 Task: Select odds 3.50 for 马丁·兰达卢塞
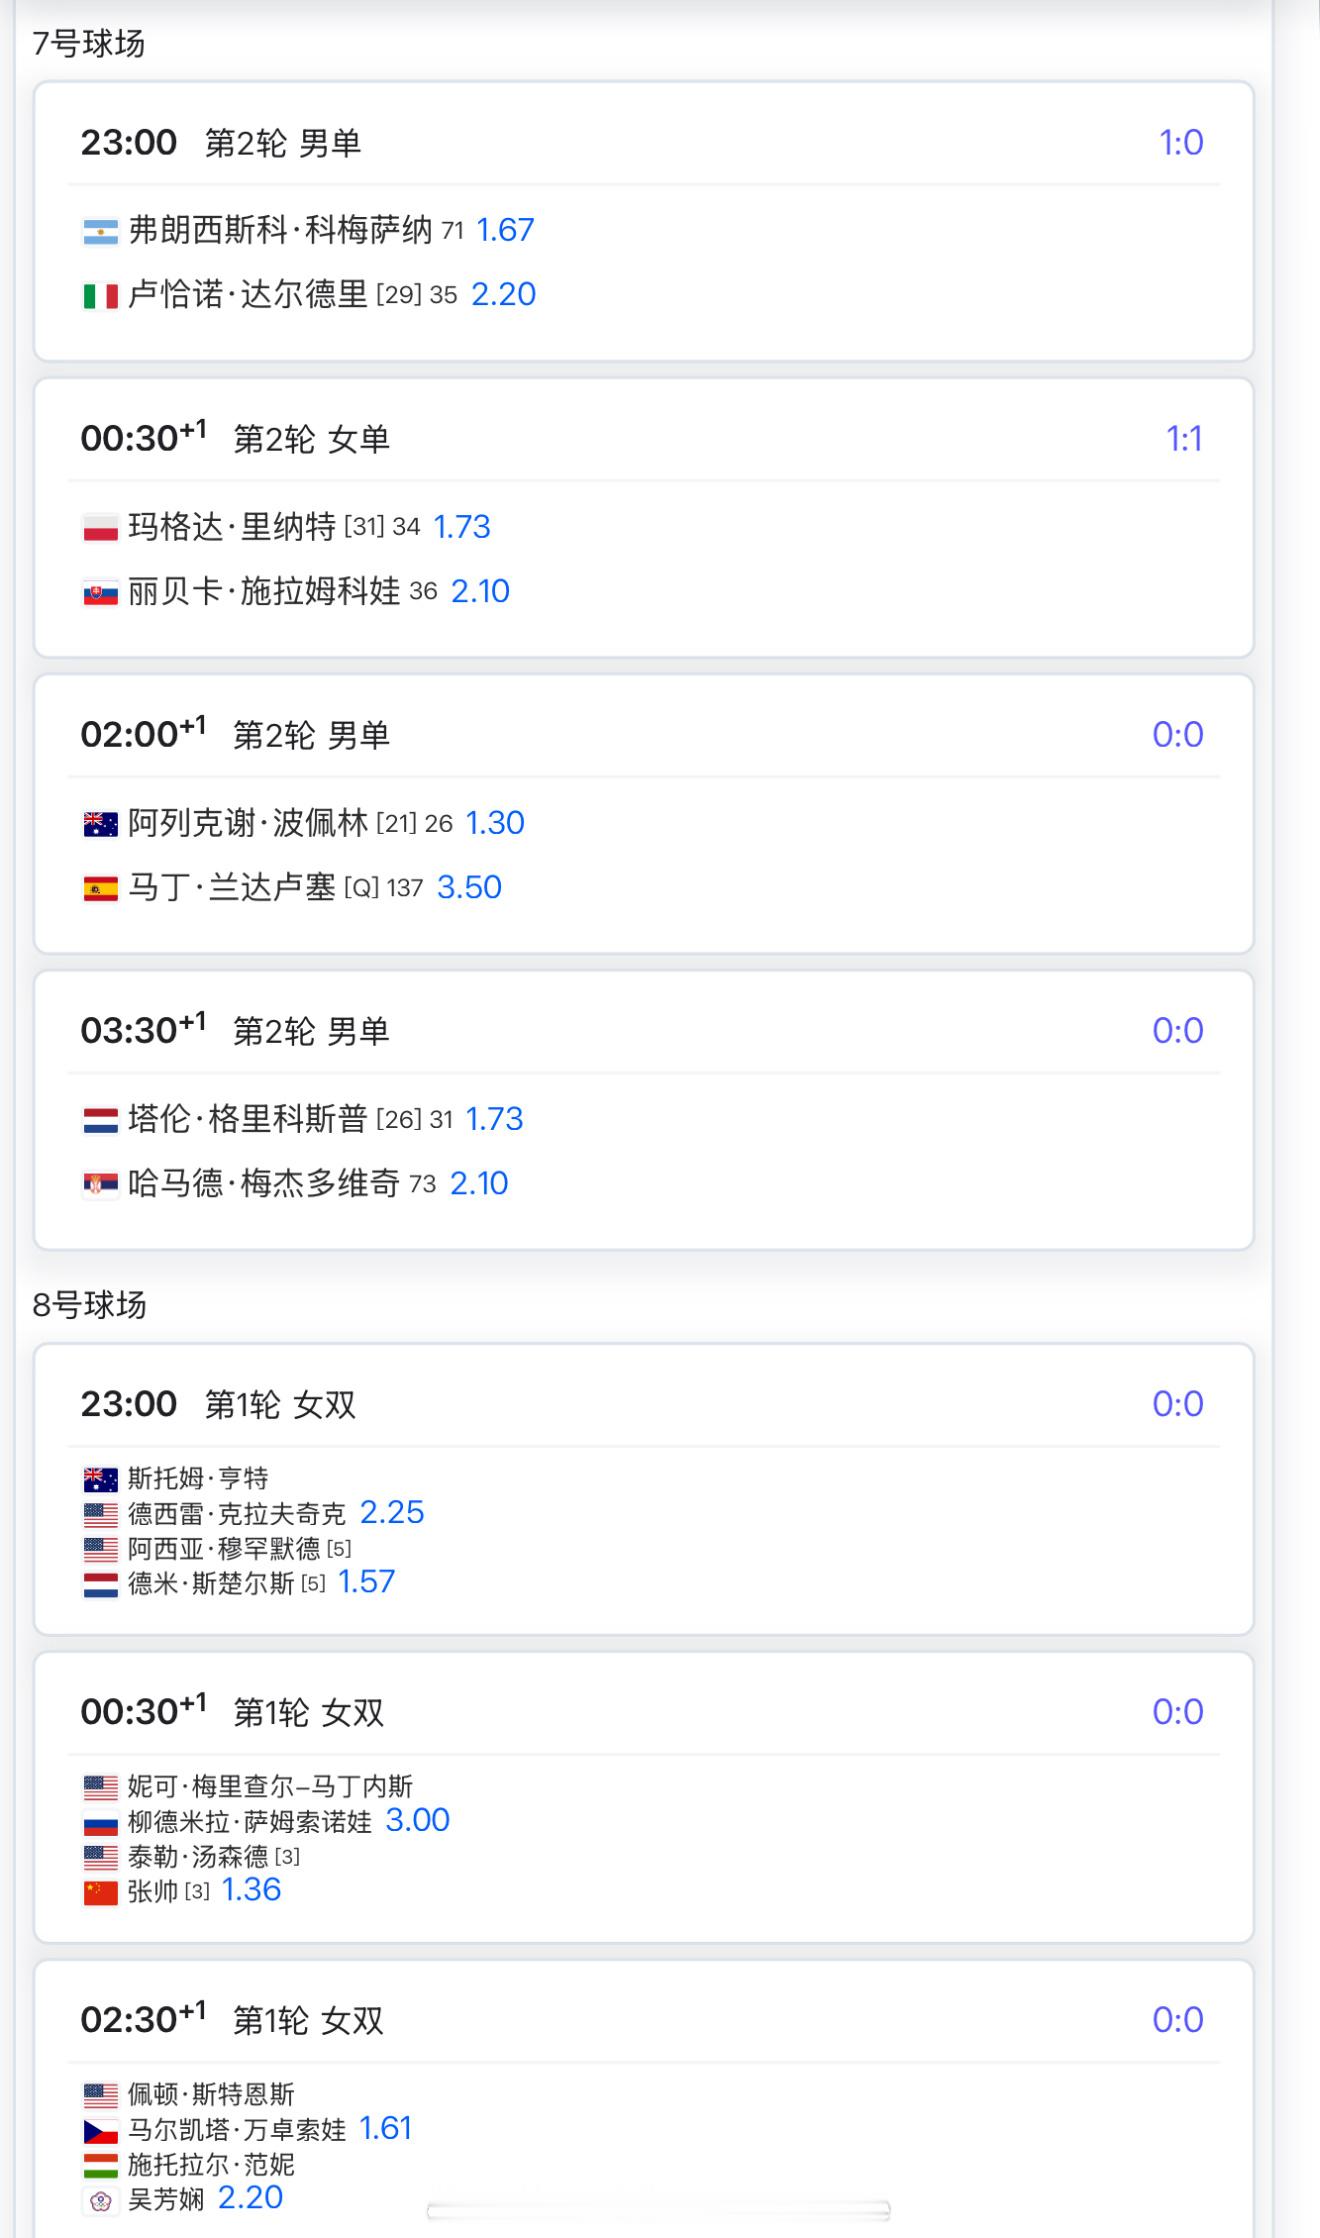pyautogui.click(x=469, y=887)
